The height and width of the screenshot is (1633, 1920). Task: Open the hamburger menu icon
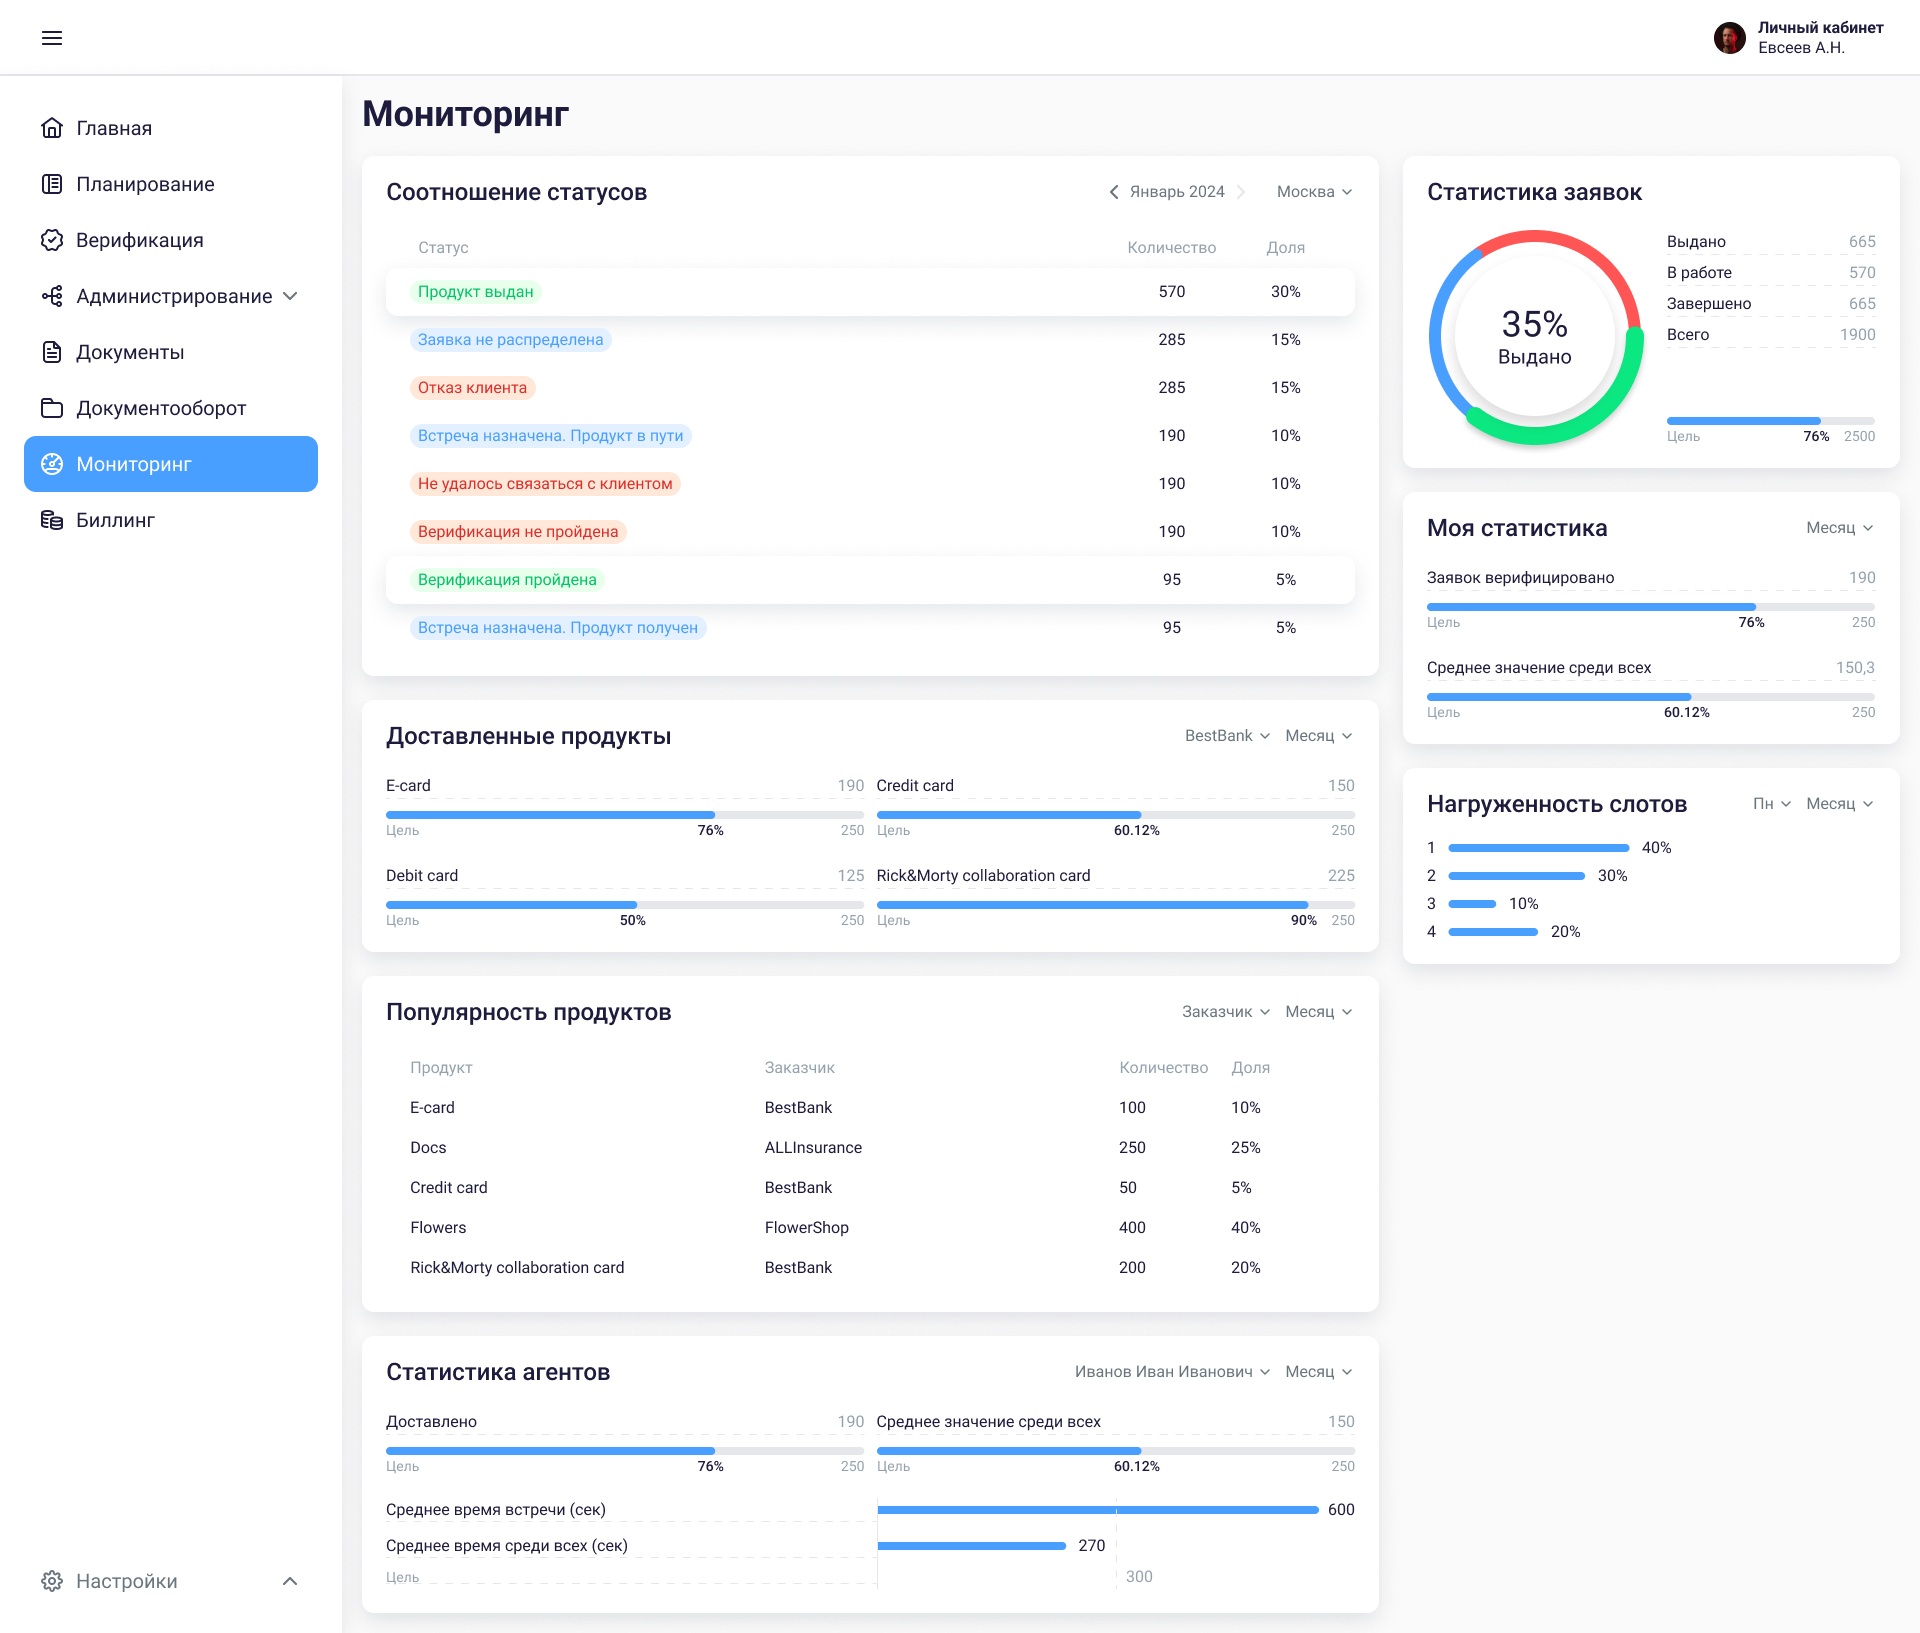pyautogui.click(x=52, y=38)
